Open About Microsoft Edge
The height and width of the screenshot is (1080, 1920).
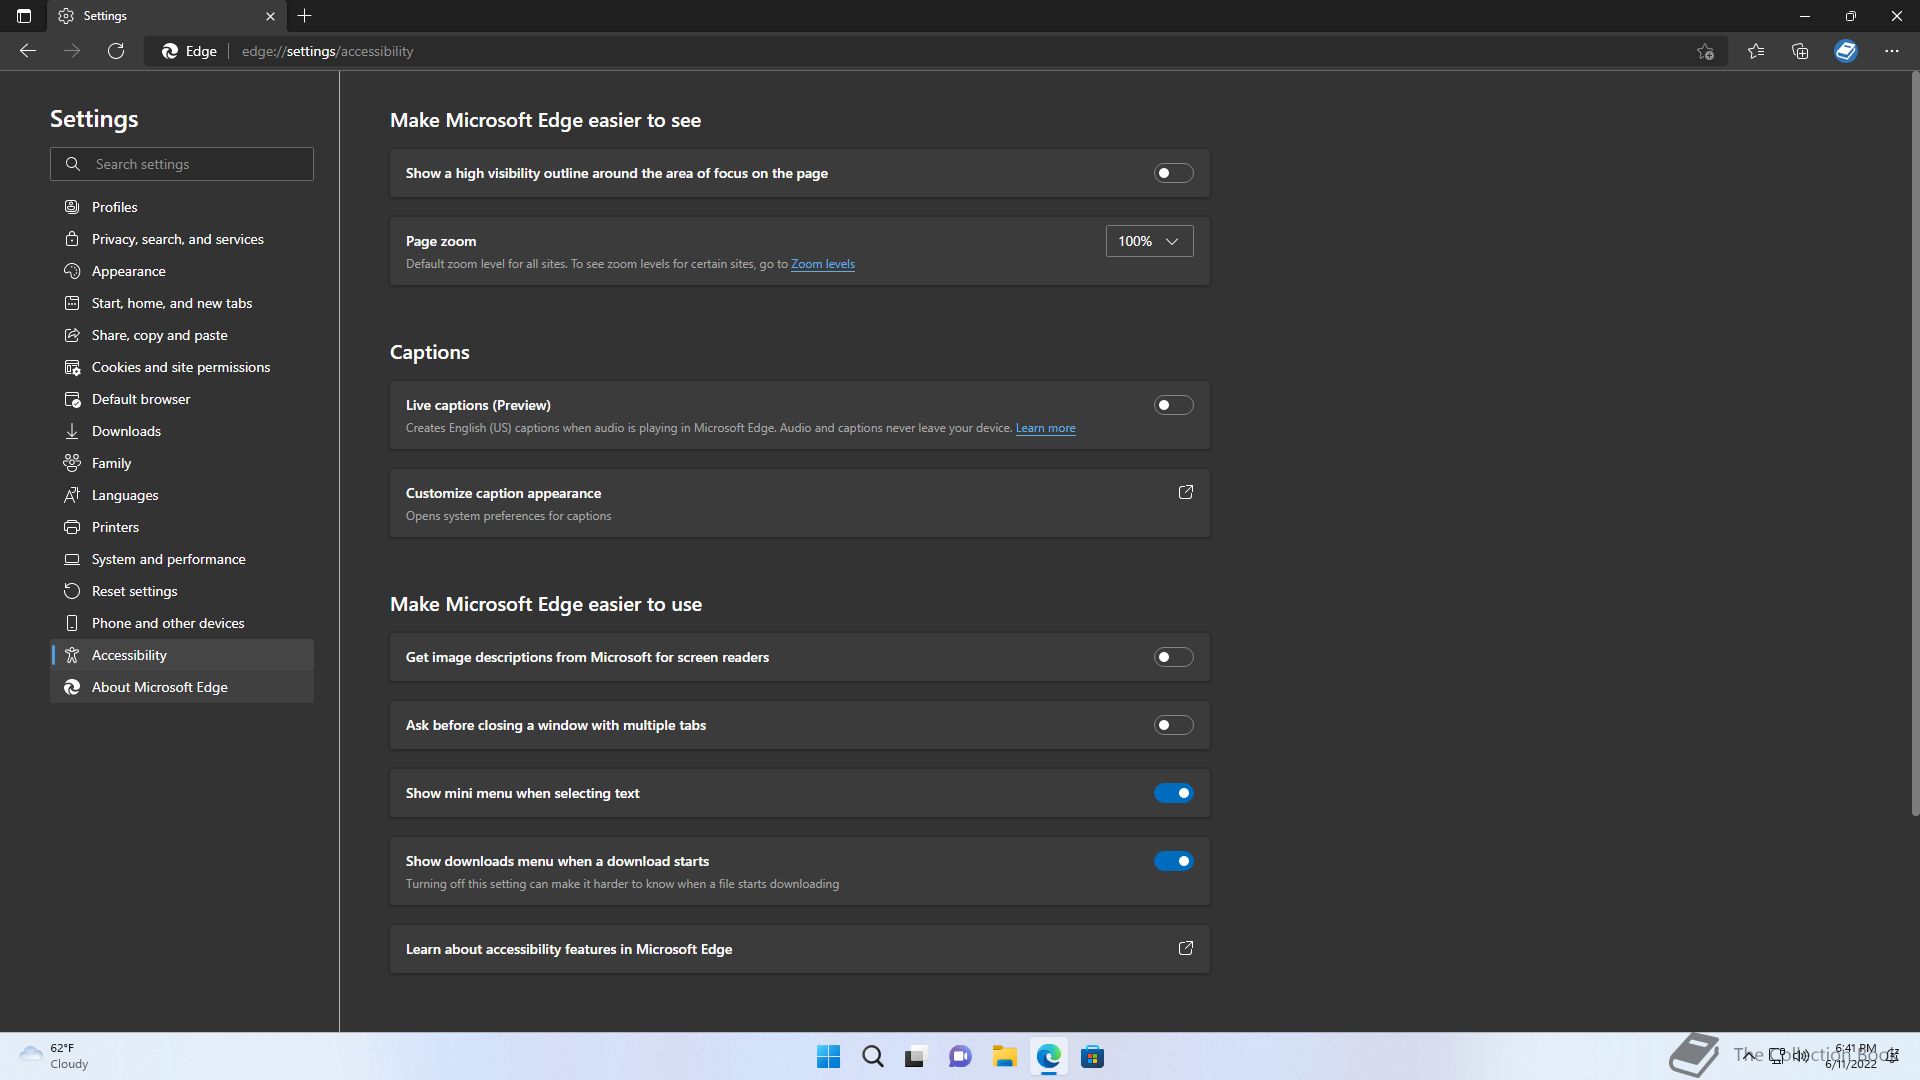tap(182, 687)
